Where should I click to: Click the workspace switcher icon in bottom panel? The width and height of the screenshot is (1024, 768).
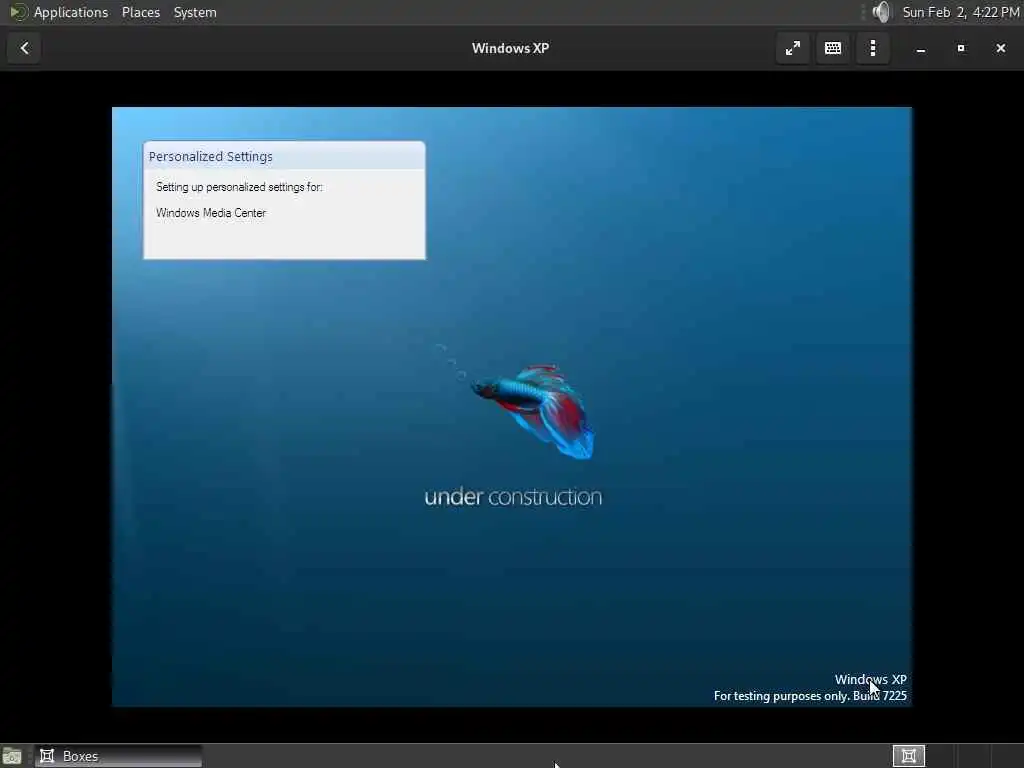click(908, 756)
